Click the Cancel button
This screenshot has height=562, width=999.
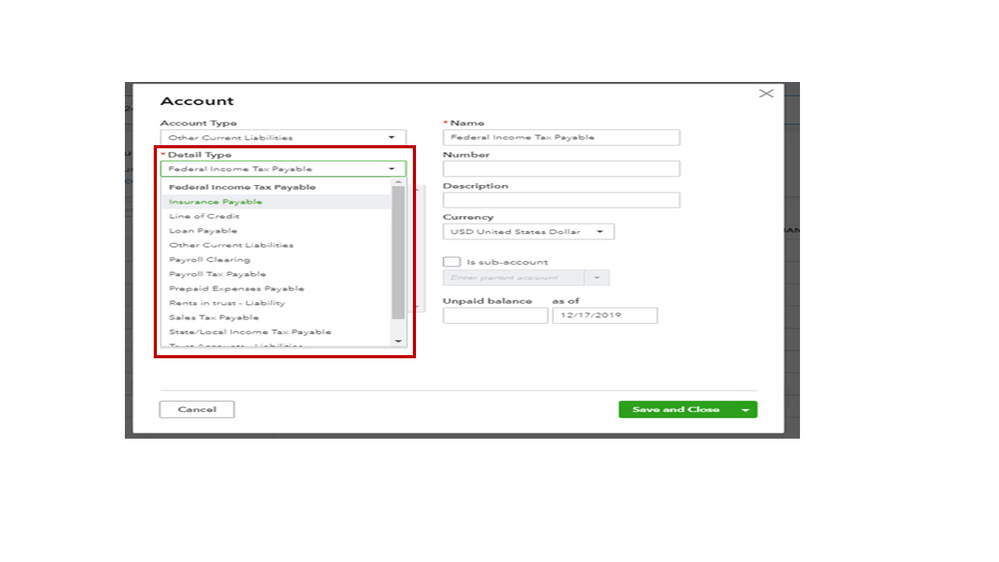[x=197, y=410]
